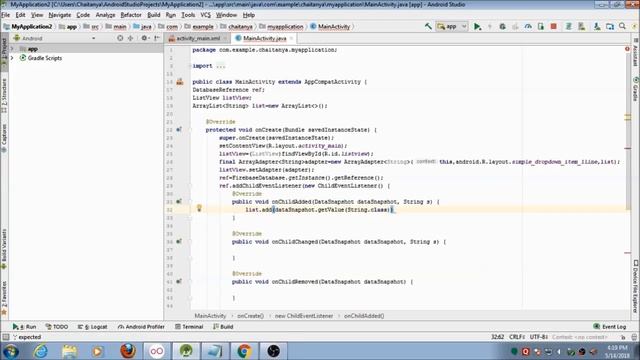Open Project Structure icon in toolbar

610,27
